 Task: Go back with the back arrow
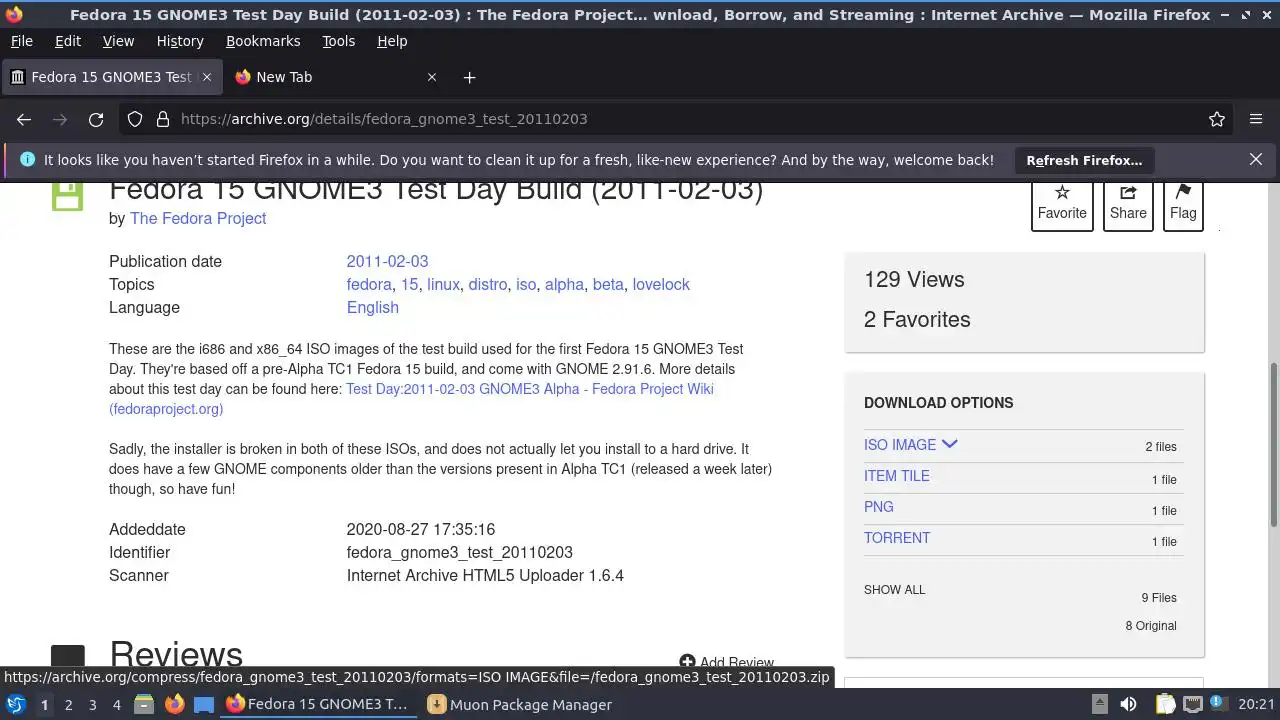[x=24, y=119]
